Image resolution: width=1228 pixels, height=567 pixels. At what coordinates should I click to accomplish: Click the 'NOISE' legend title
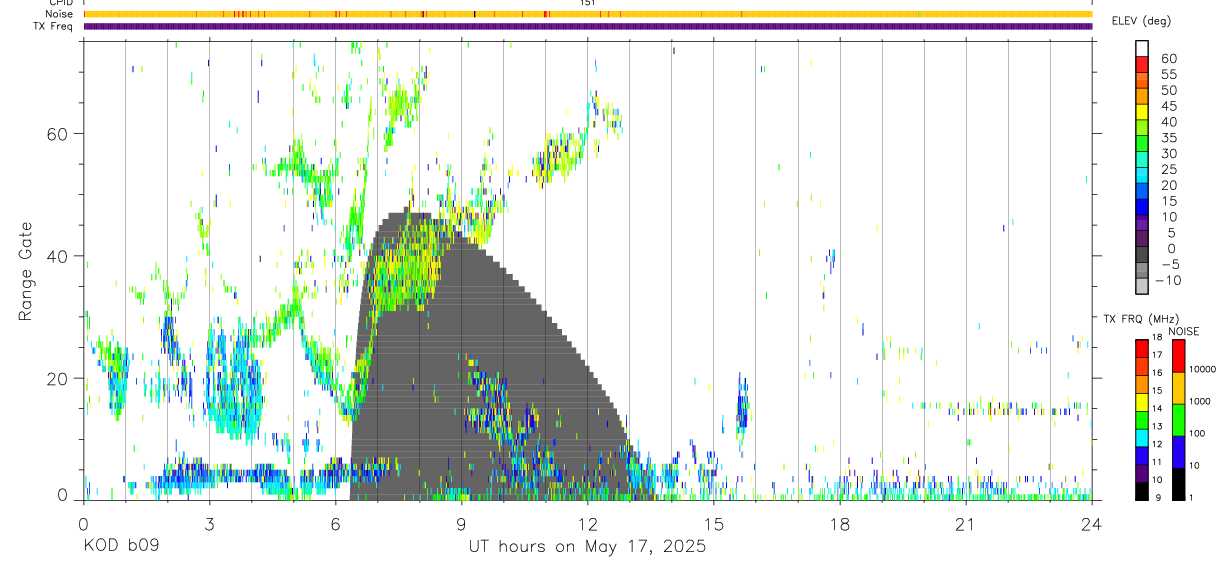tap(1184, 331)
